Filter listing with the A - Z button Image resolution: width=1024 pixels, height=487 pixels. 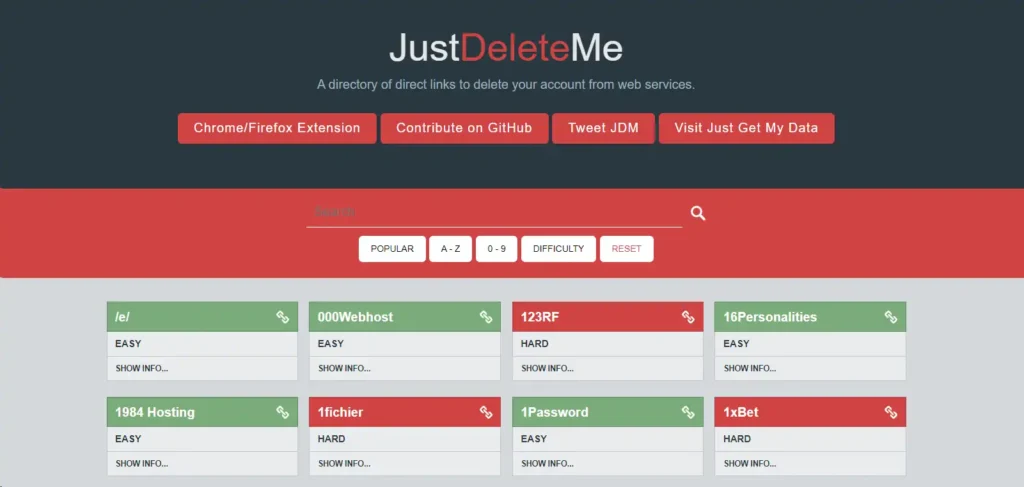pos(450,249)
